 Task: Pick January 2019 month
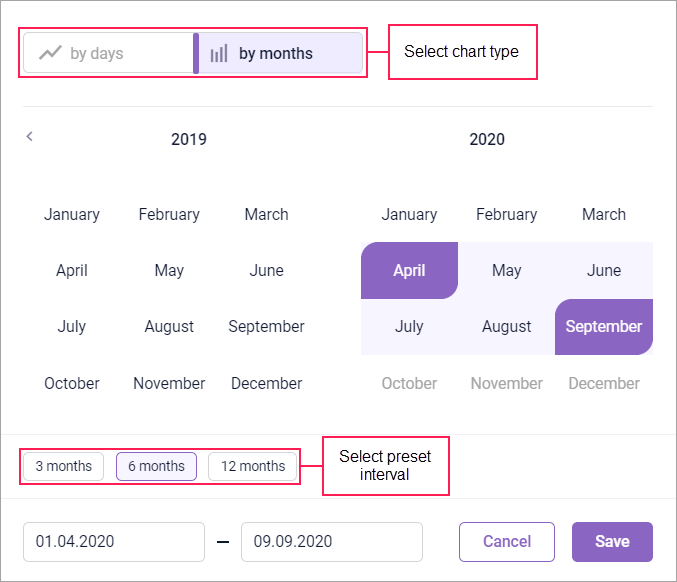[x=72, y=214]
